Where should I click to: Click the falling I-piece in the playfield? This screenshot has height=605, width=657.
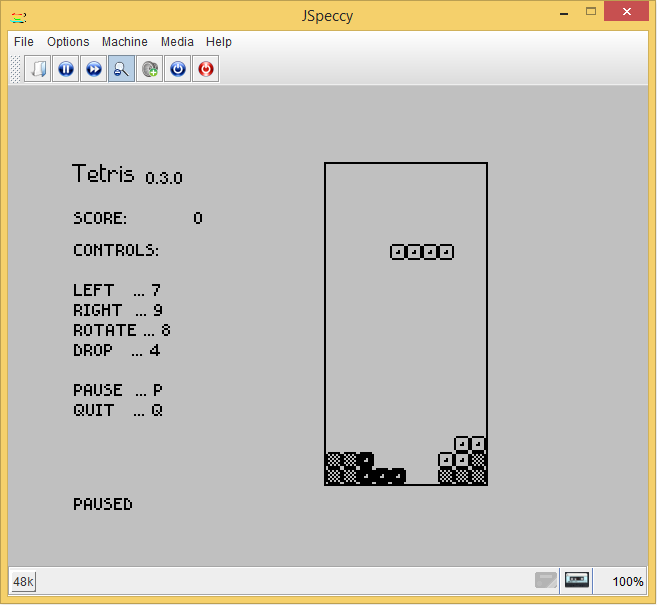(422, 252)
